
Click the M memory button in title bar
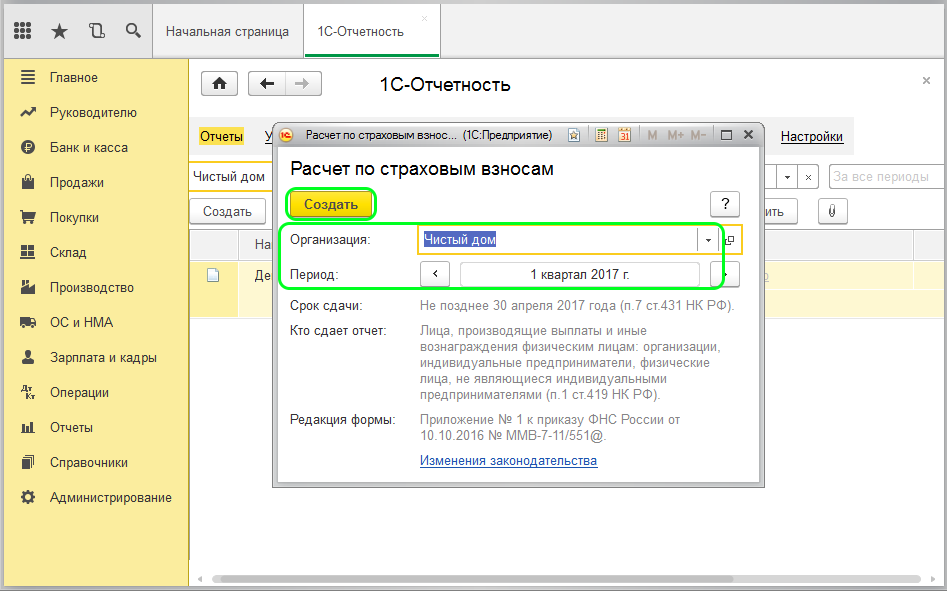click(652, 135)
